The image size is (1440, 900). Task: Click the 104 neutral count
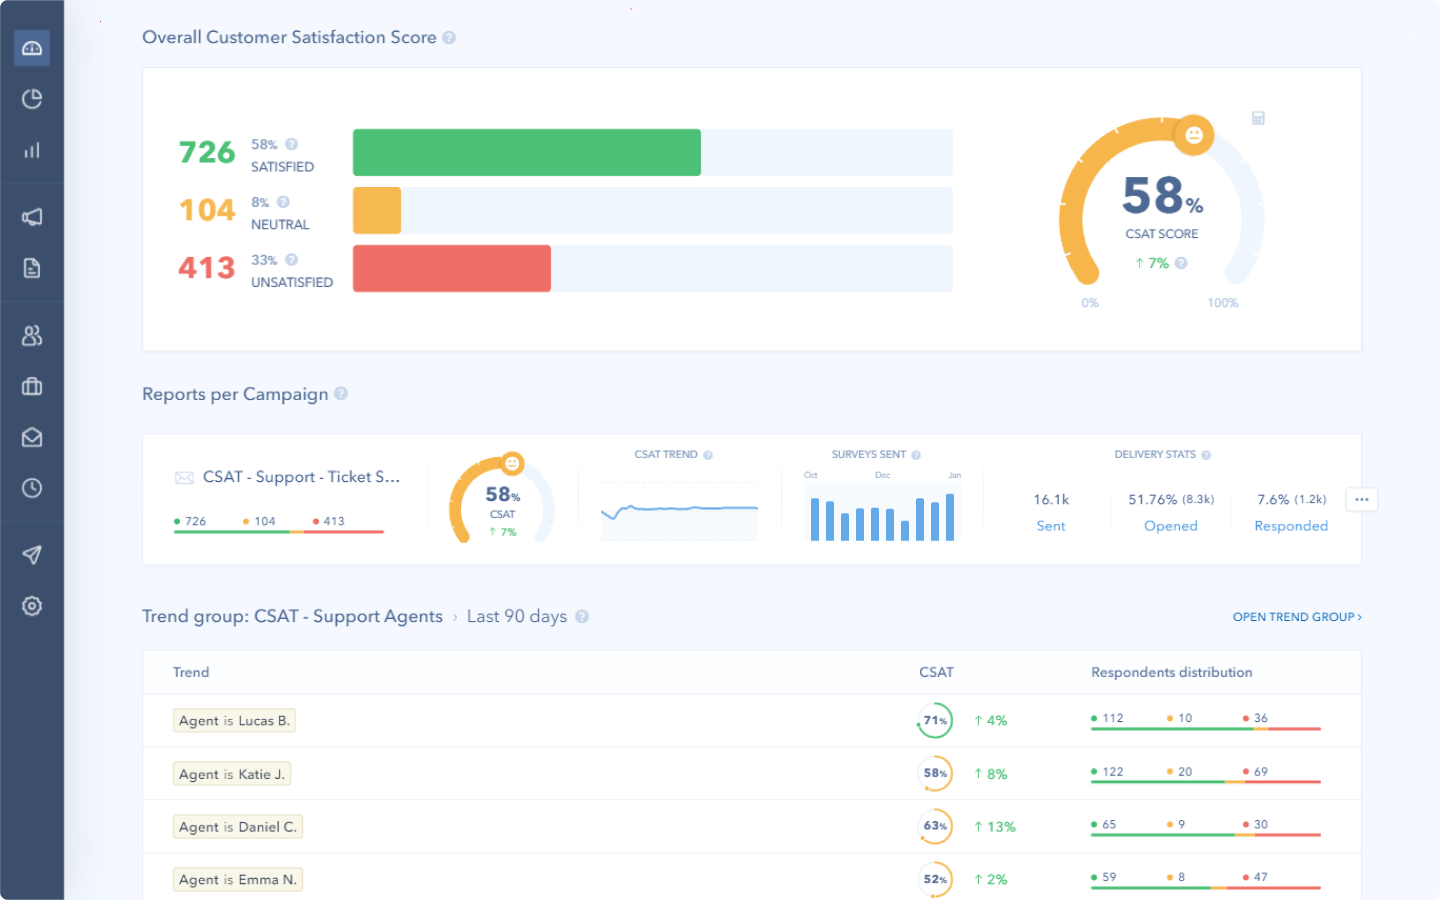[x=207, y=210]
